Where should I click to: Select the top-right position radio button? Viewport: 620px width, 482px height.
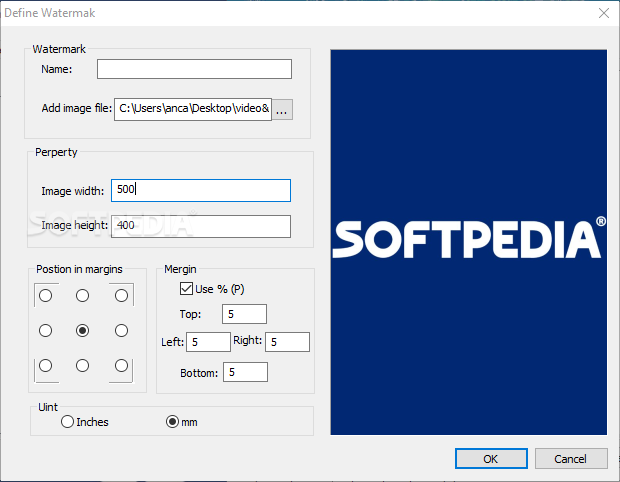121,295
